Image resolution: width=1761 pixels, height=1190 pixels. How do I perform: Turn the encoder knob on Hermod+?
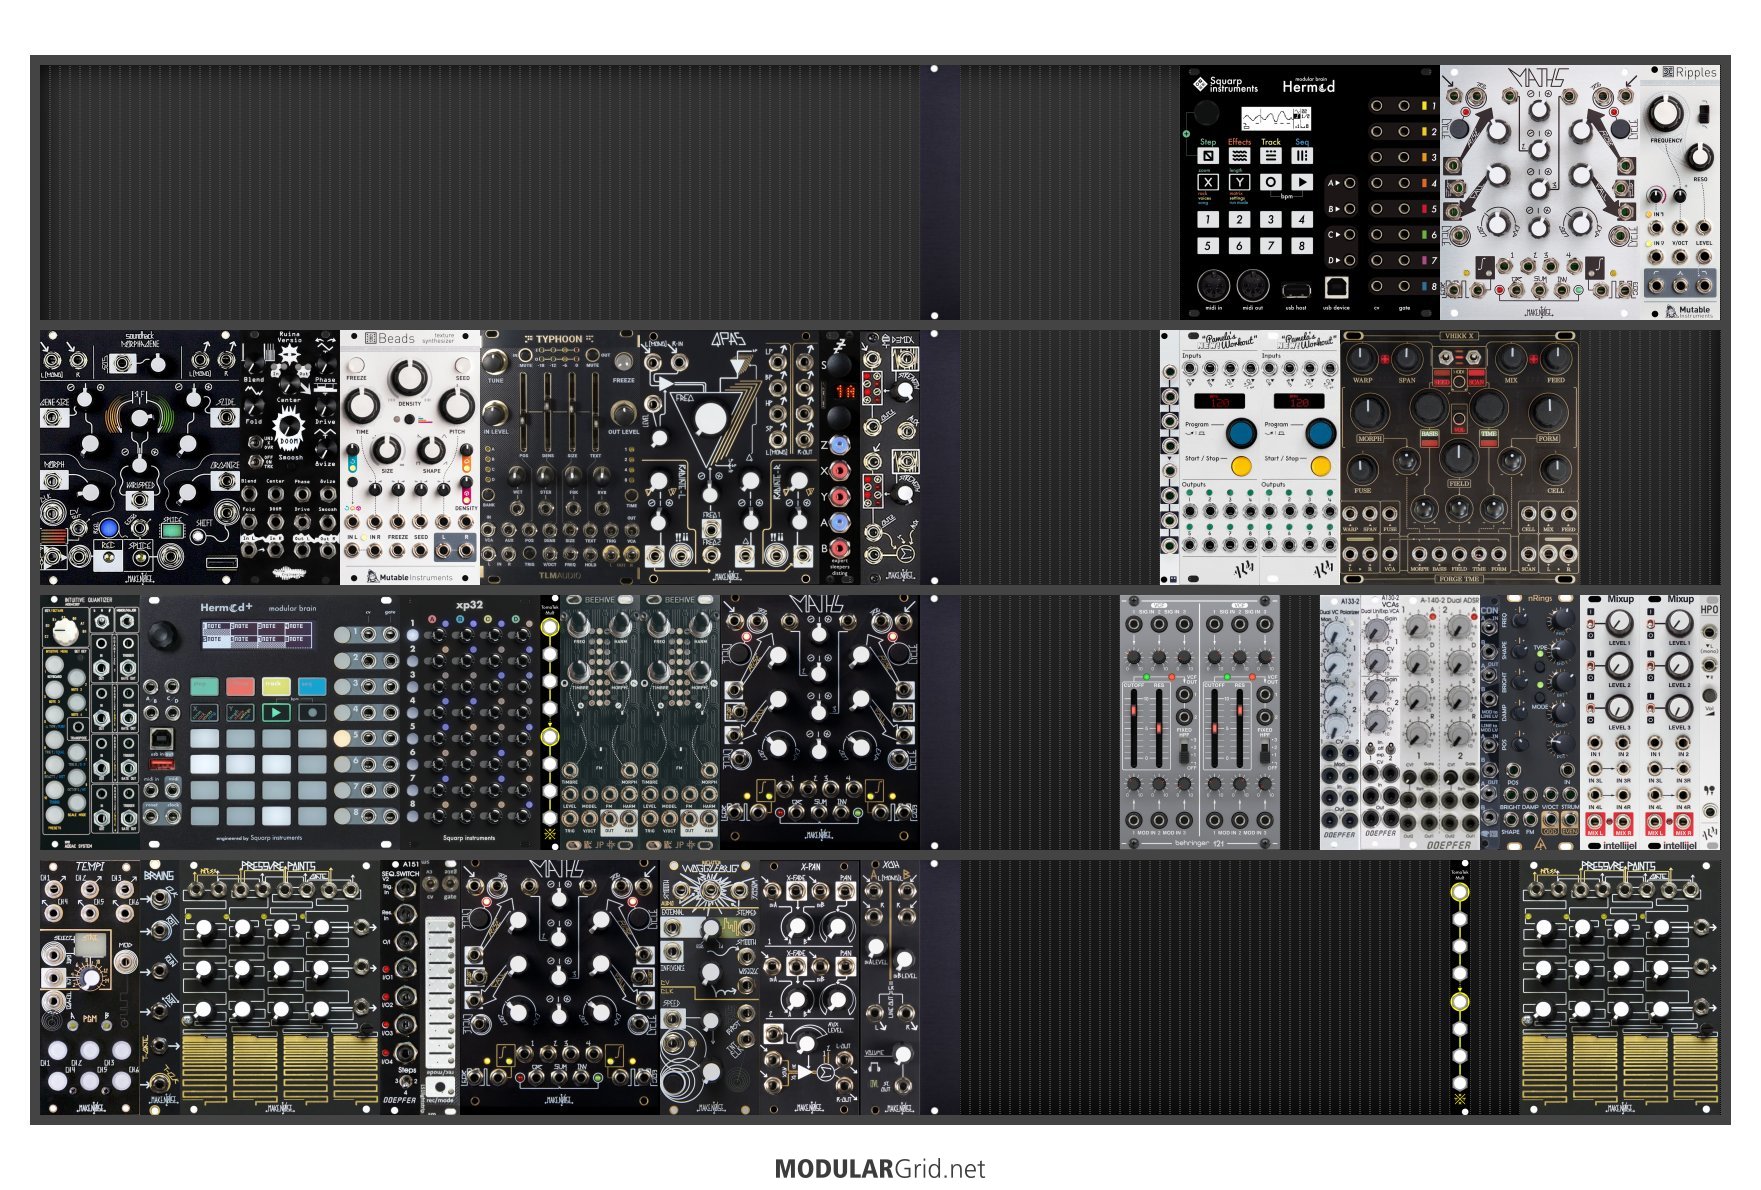click(162, 635)
